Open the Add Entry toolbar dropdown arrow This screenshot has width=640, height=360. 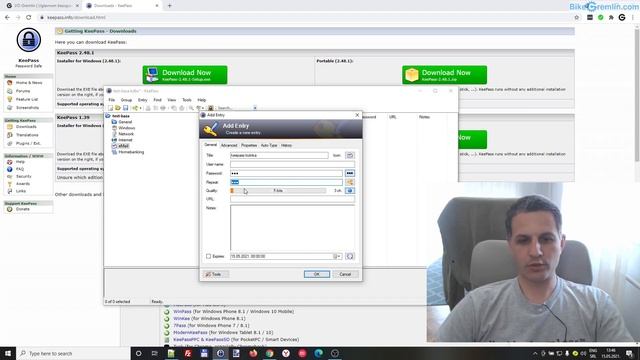[140, 108]
